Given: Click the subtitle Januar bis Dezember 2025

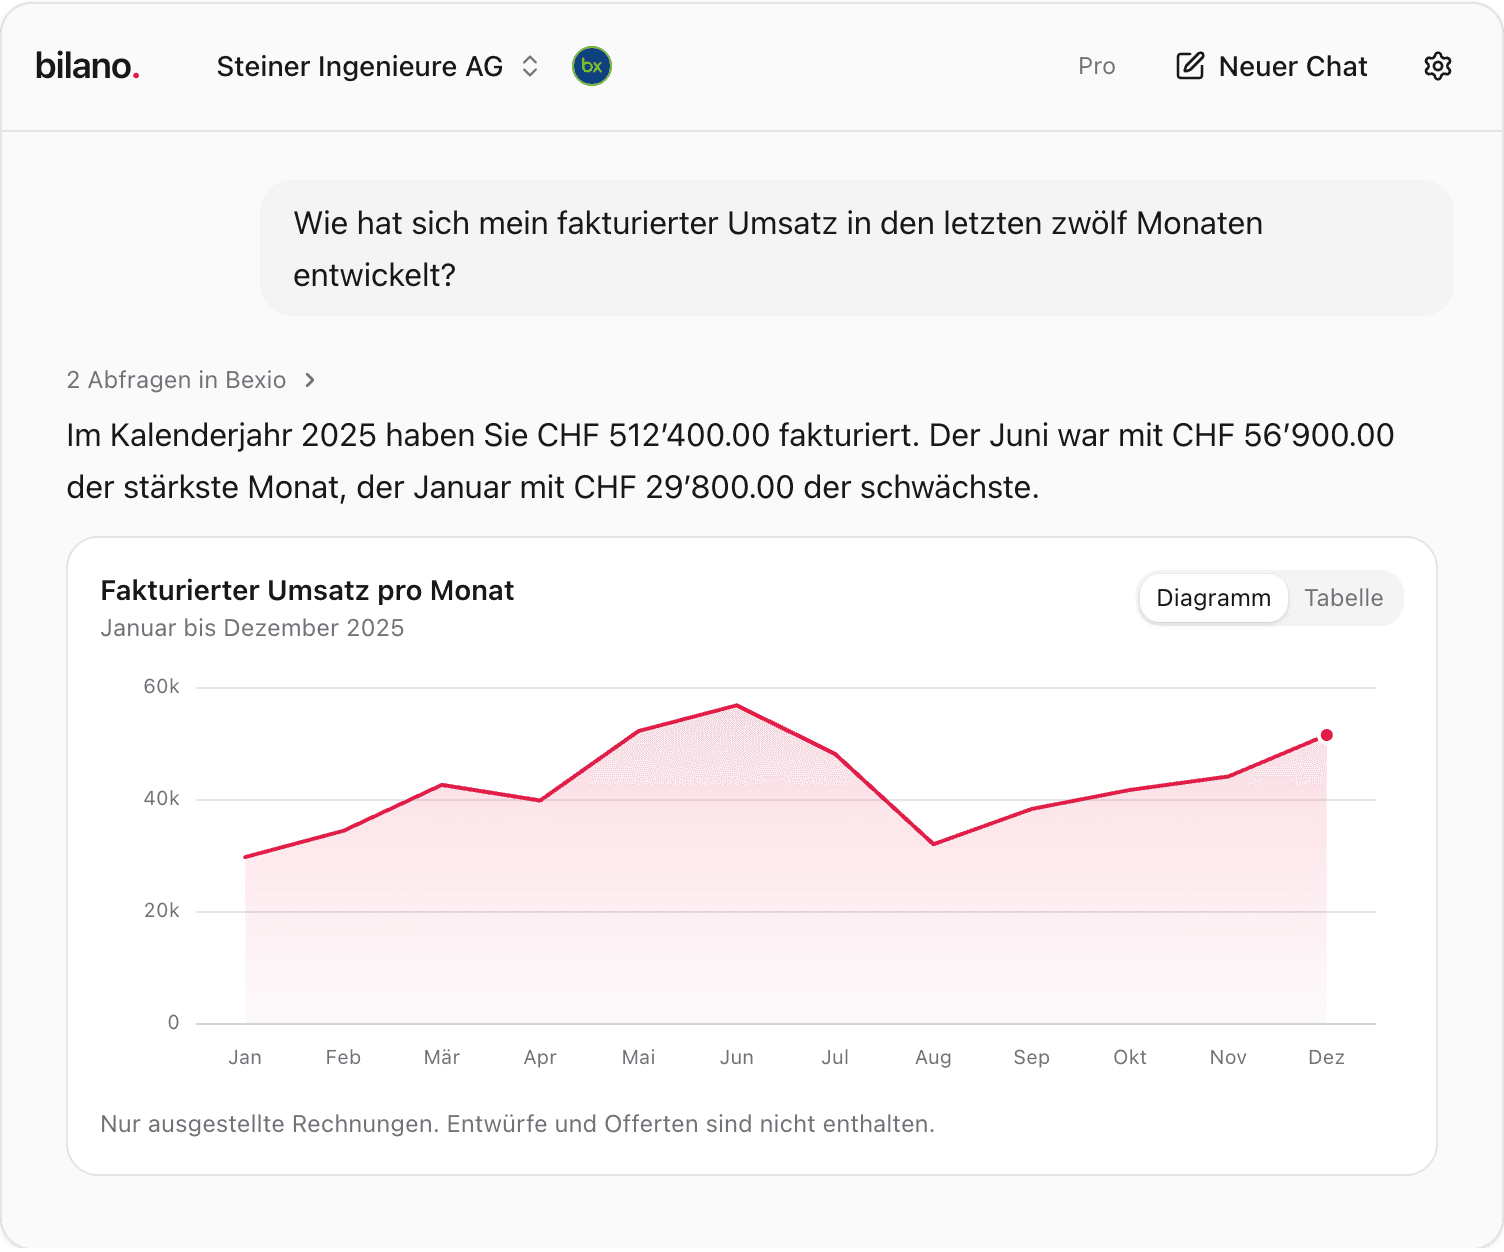Looking at the screenshot, I should pos(252,628).
